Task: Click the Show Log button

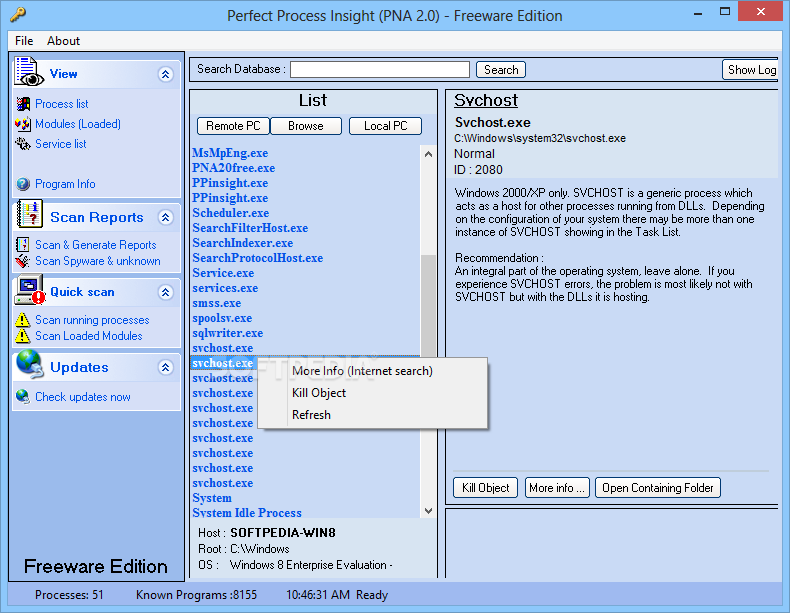Action: coord(751,70)
